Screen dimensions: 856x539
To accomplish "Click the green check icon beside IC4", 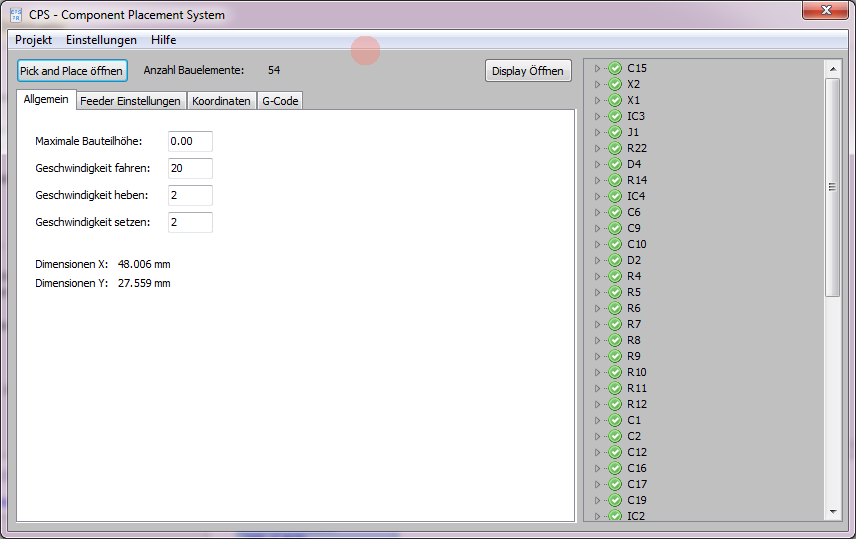I will pyautogui.click(x=615, y=196).
